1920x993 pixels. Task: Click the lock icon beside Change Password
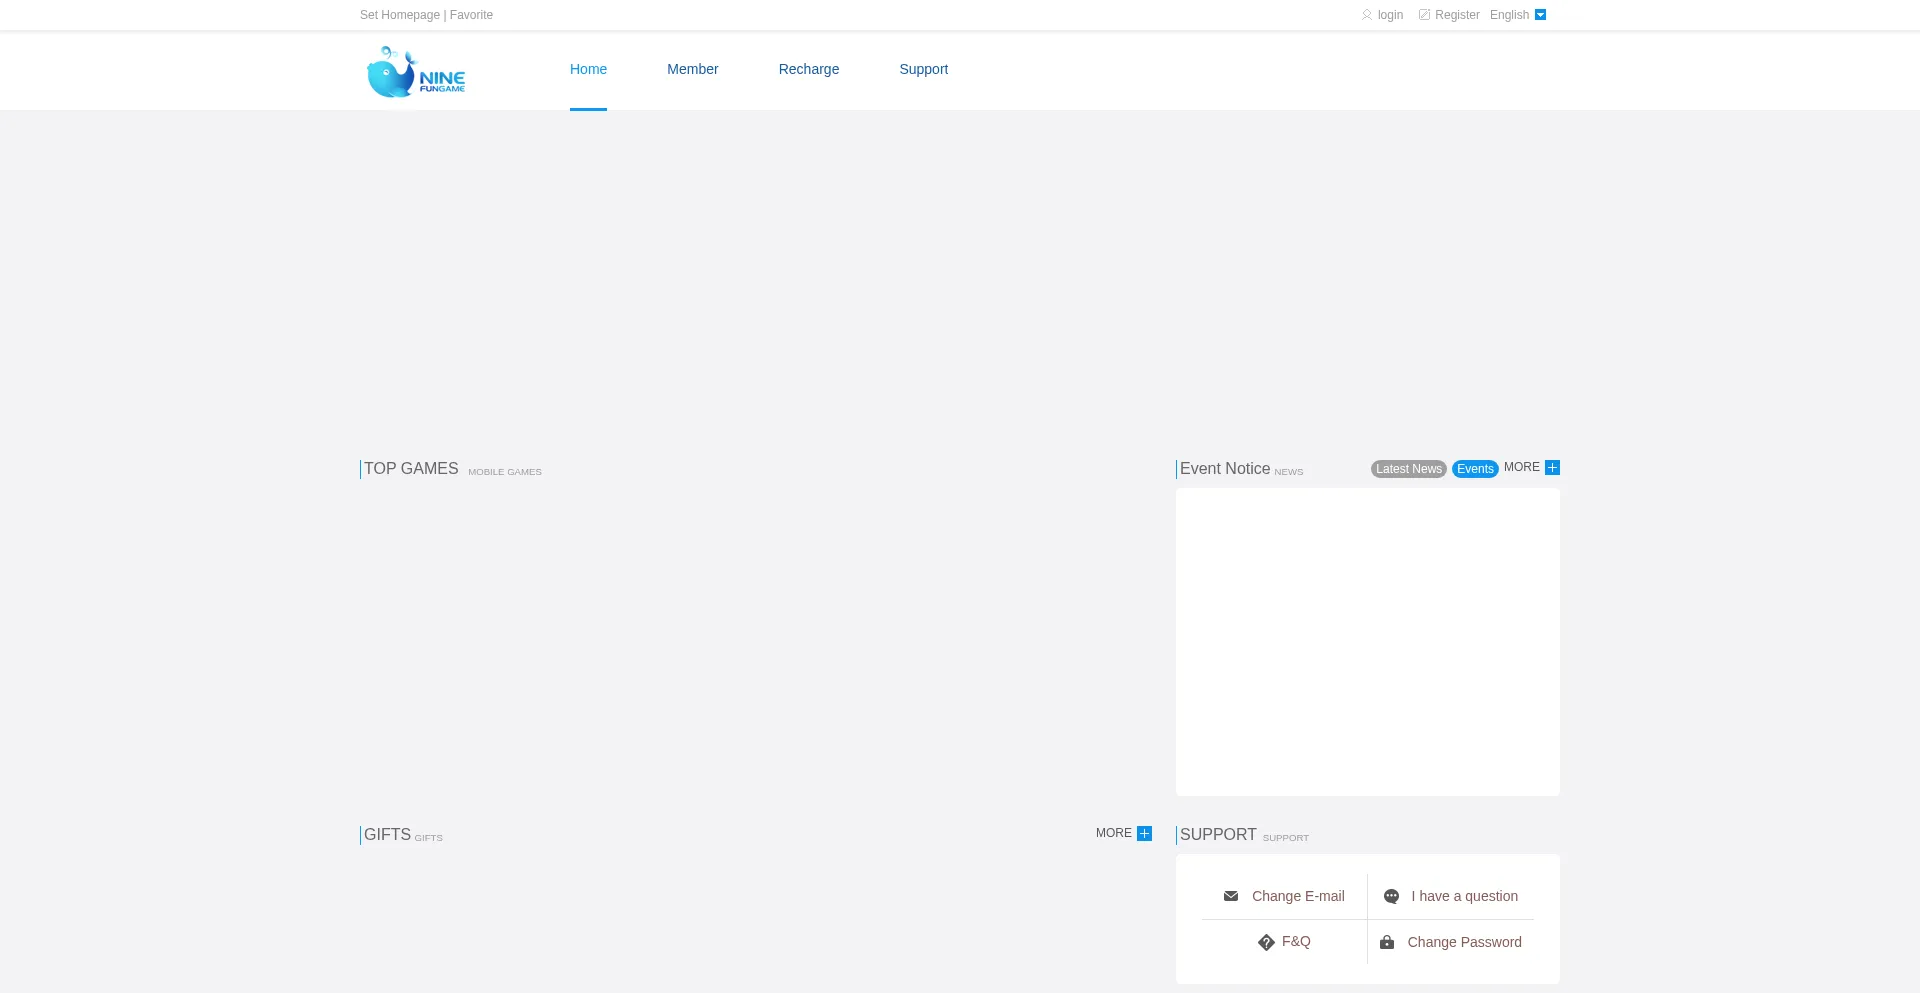coord(1387,942)
